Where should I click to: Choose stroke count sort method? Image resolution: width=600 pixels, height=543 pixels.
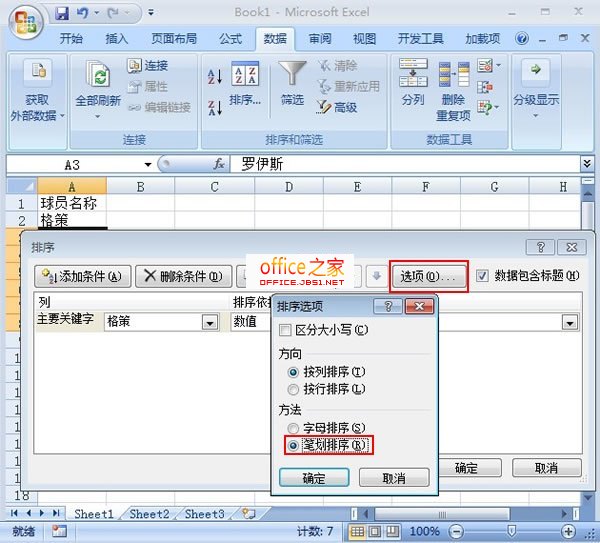point(293,445)
